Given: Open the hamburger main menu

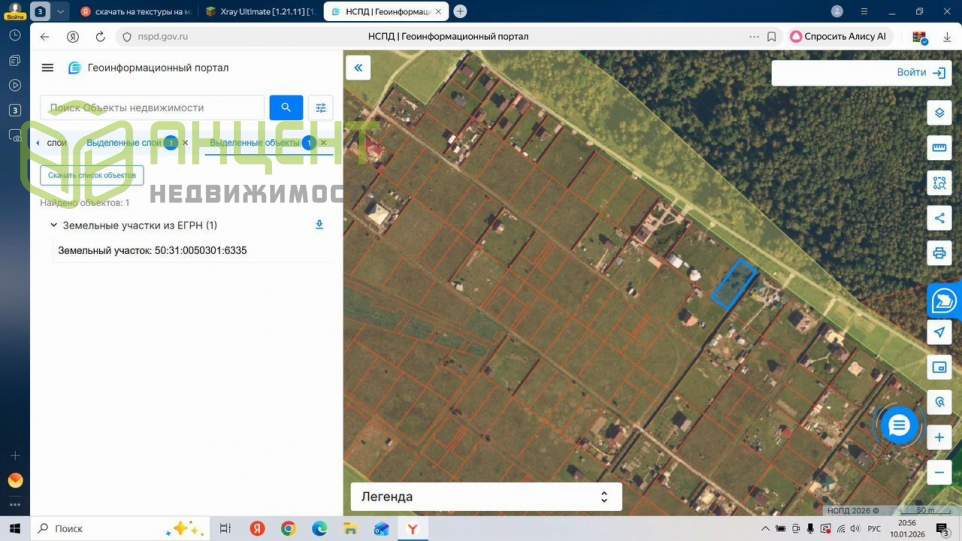Looking at the screenshot, I should coord(47,68).
